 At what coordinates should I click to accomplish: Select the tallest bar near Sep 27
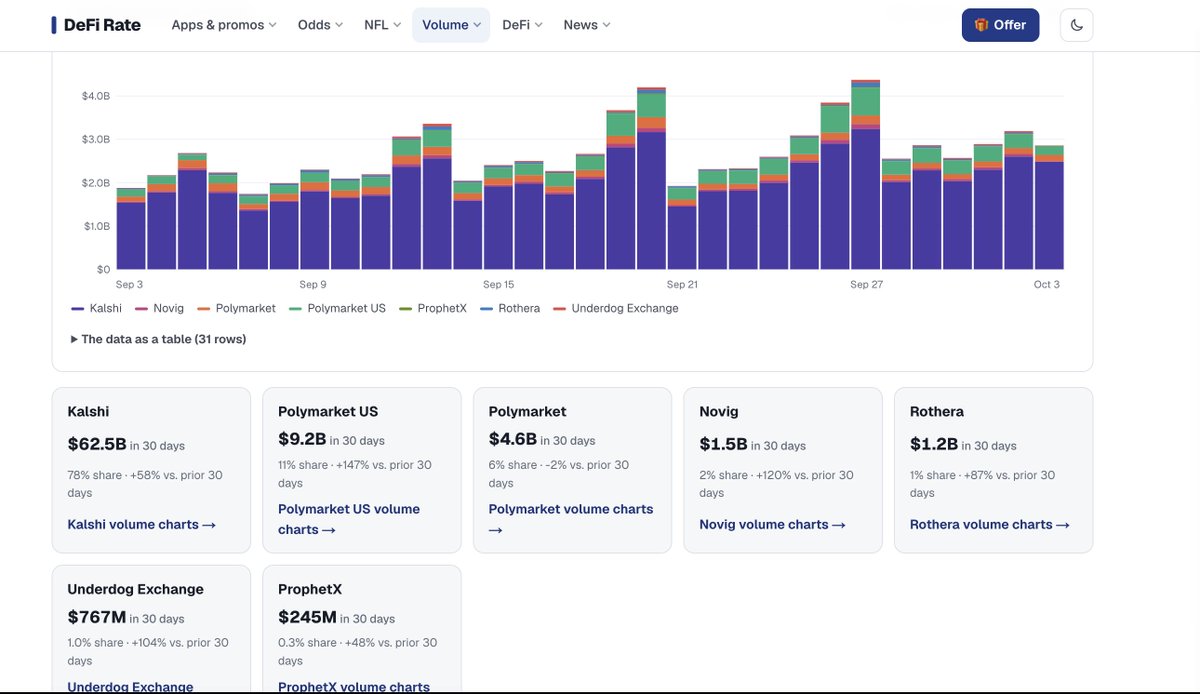865,174
